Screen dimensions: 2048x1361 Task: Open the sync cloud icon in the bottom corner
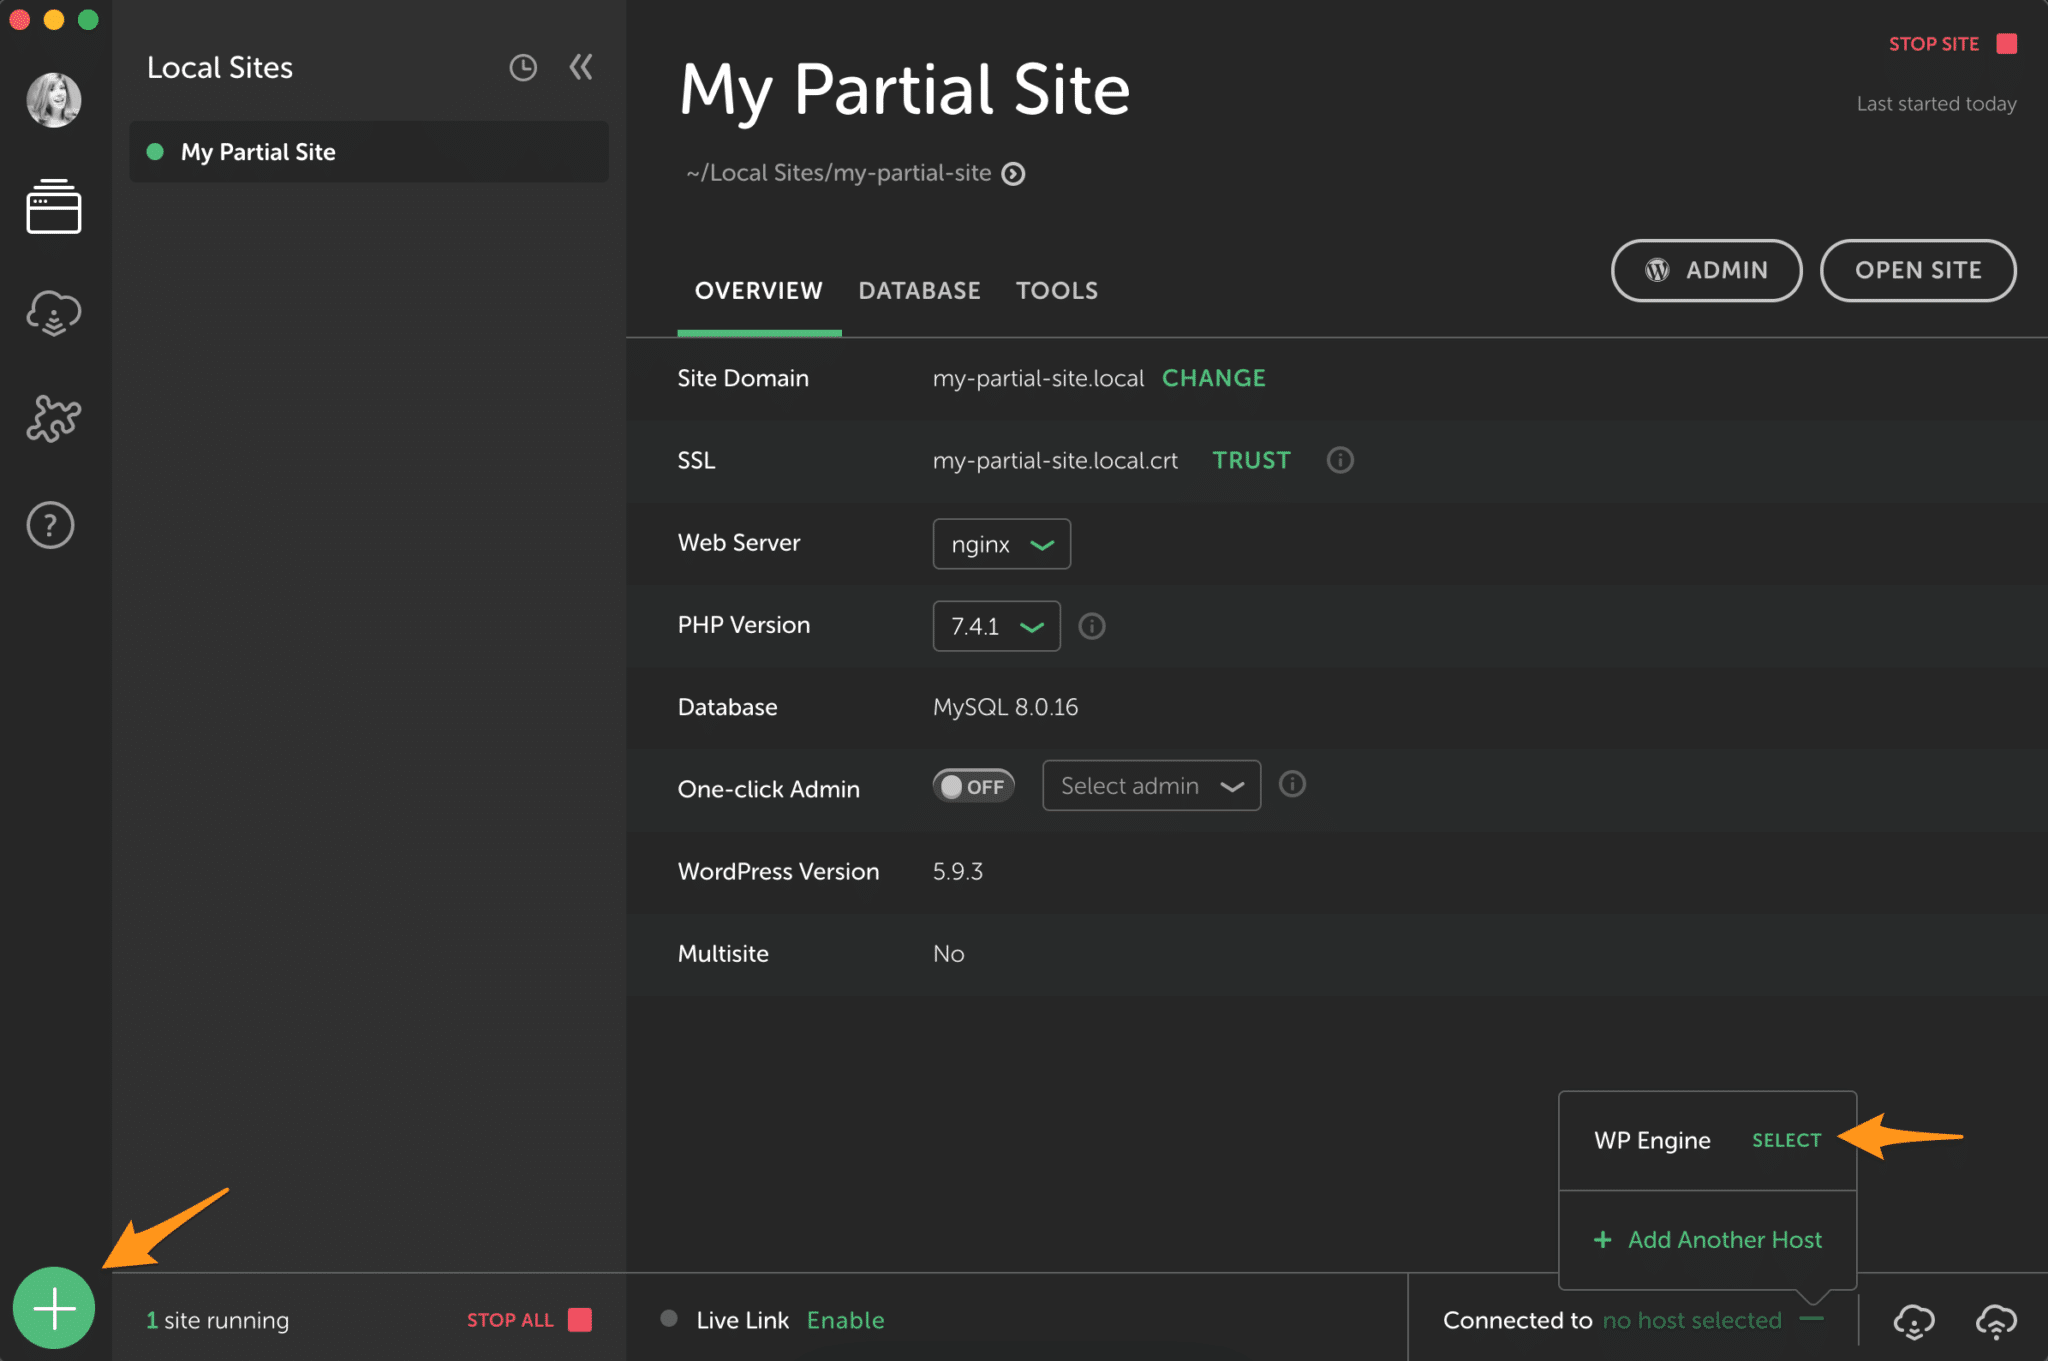point(1995,1320)
